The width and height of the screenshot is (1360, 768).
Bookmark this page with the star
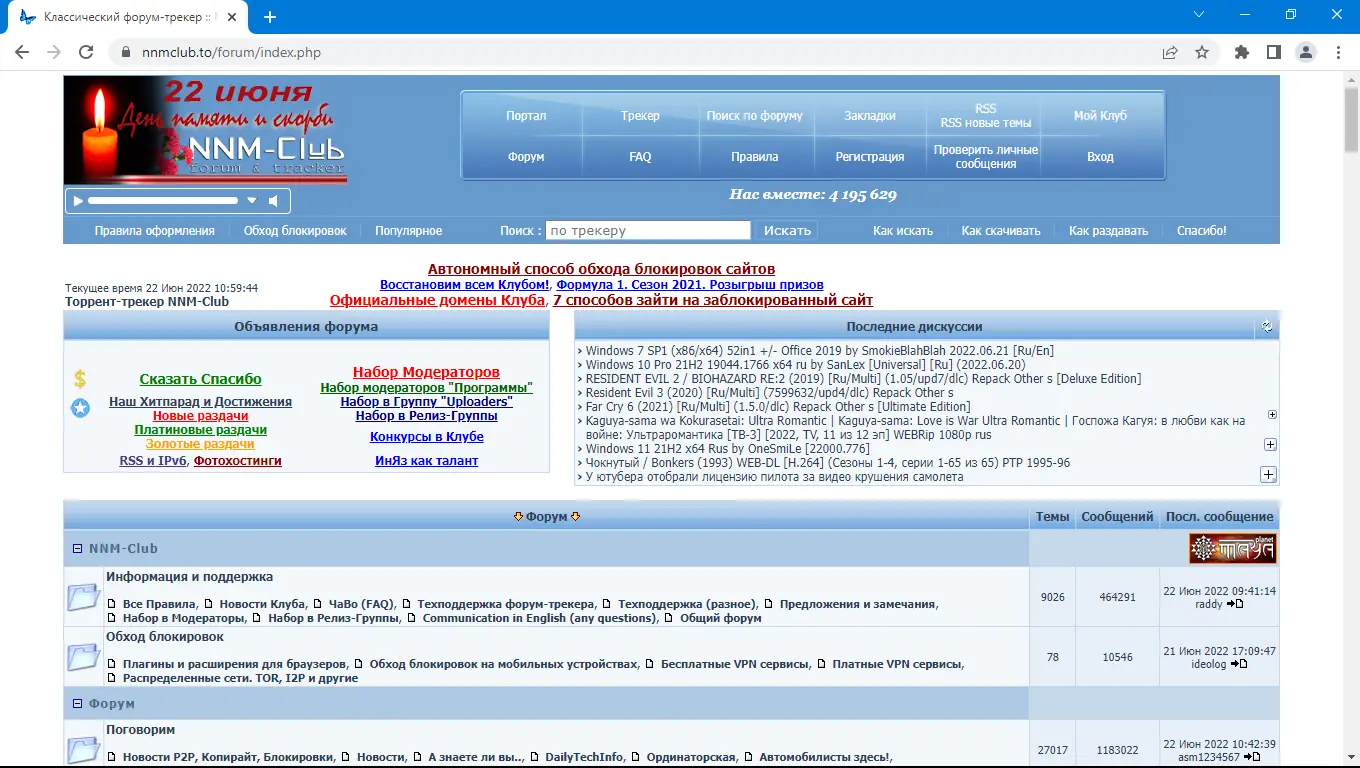coord(1202,52)
